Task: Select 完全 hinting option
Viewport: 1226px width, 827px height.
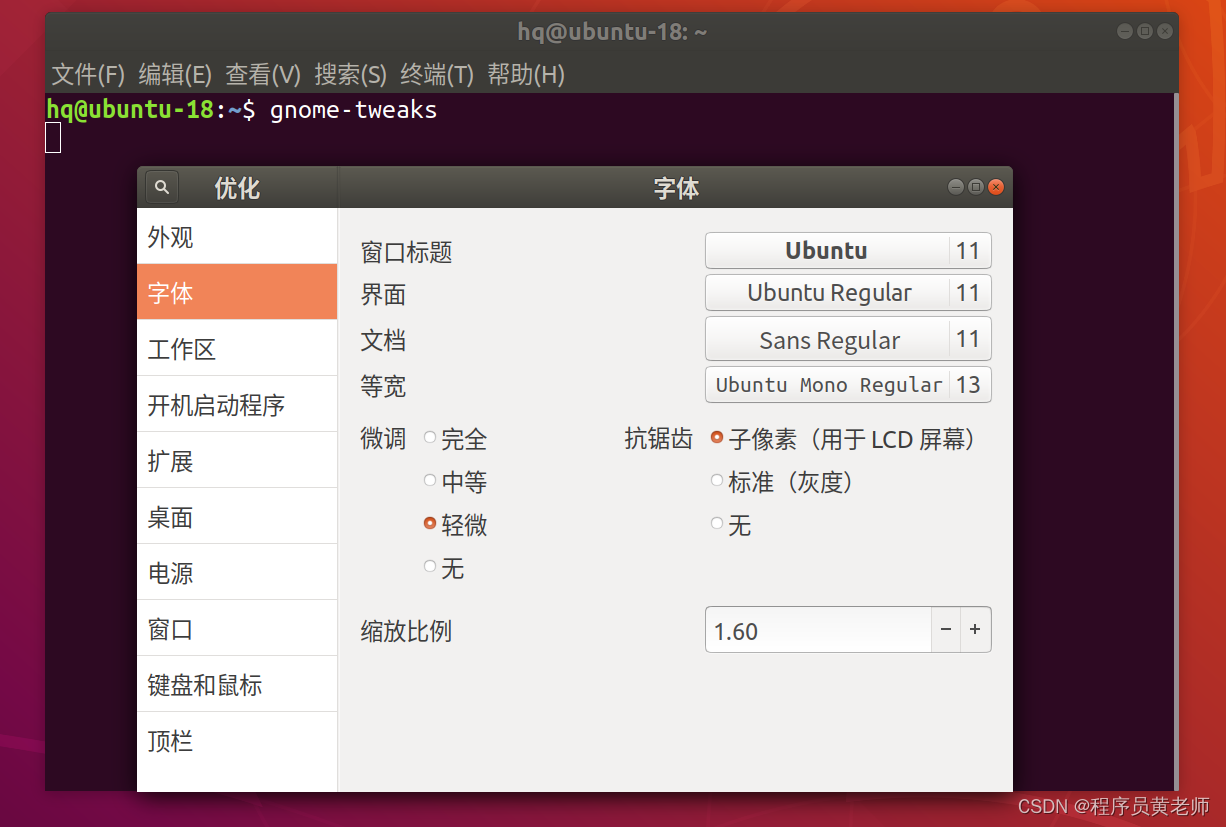Action: [455, 438]
